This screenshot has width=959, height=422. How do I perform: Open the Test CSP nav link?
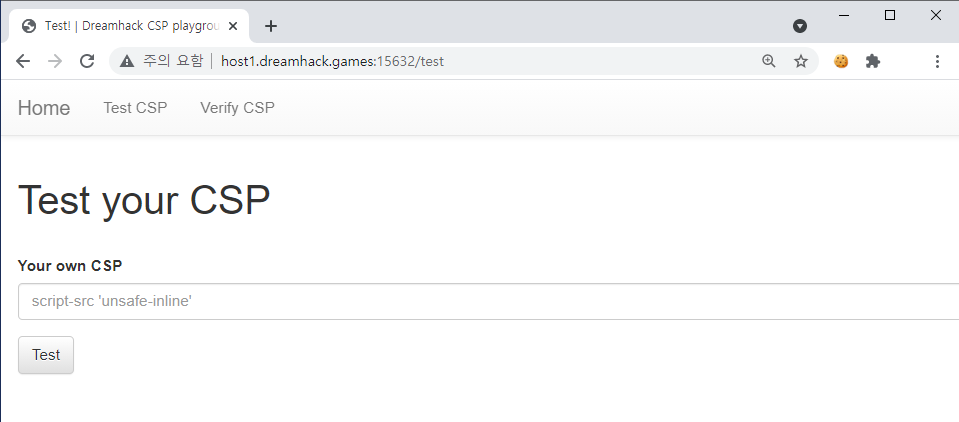tap(135, 108)
